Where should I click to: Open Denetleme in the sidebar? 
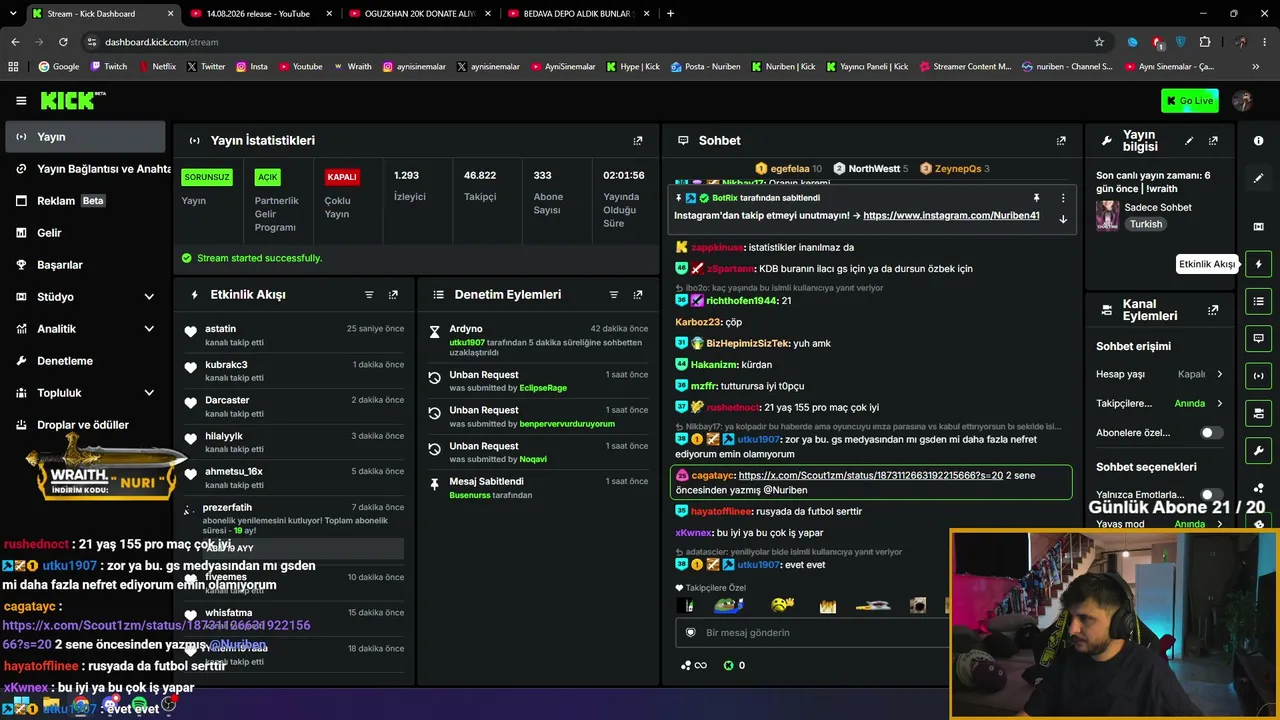pos(85,361)
